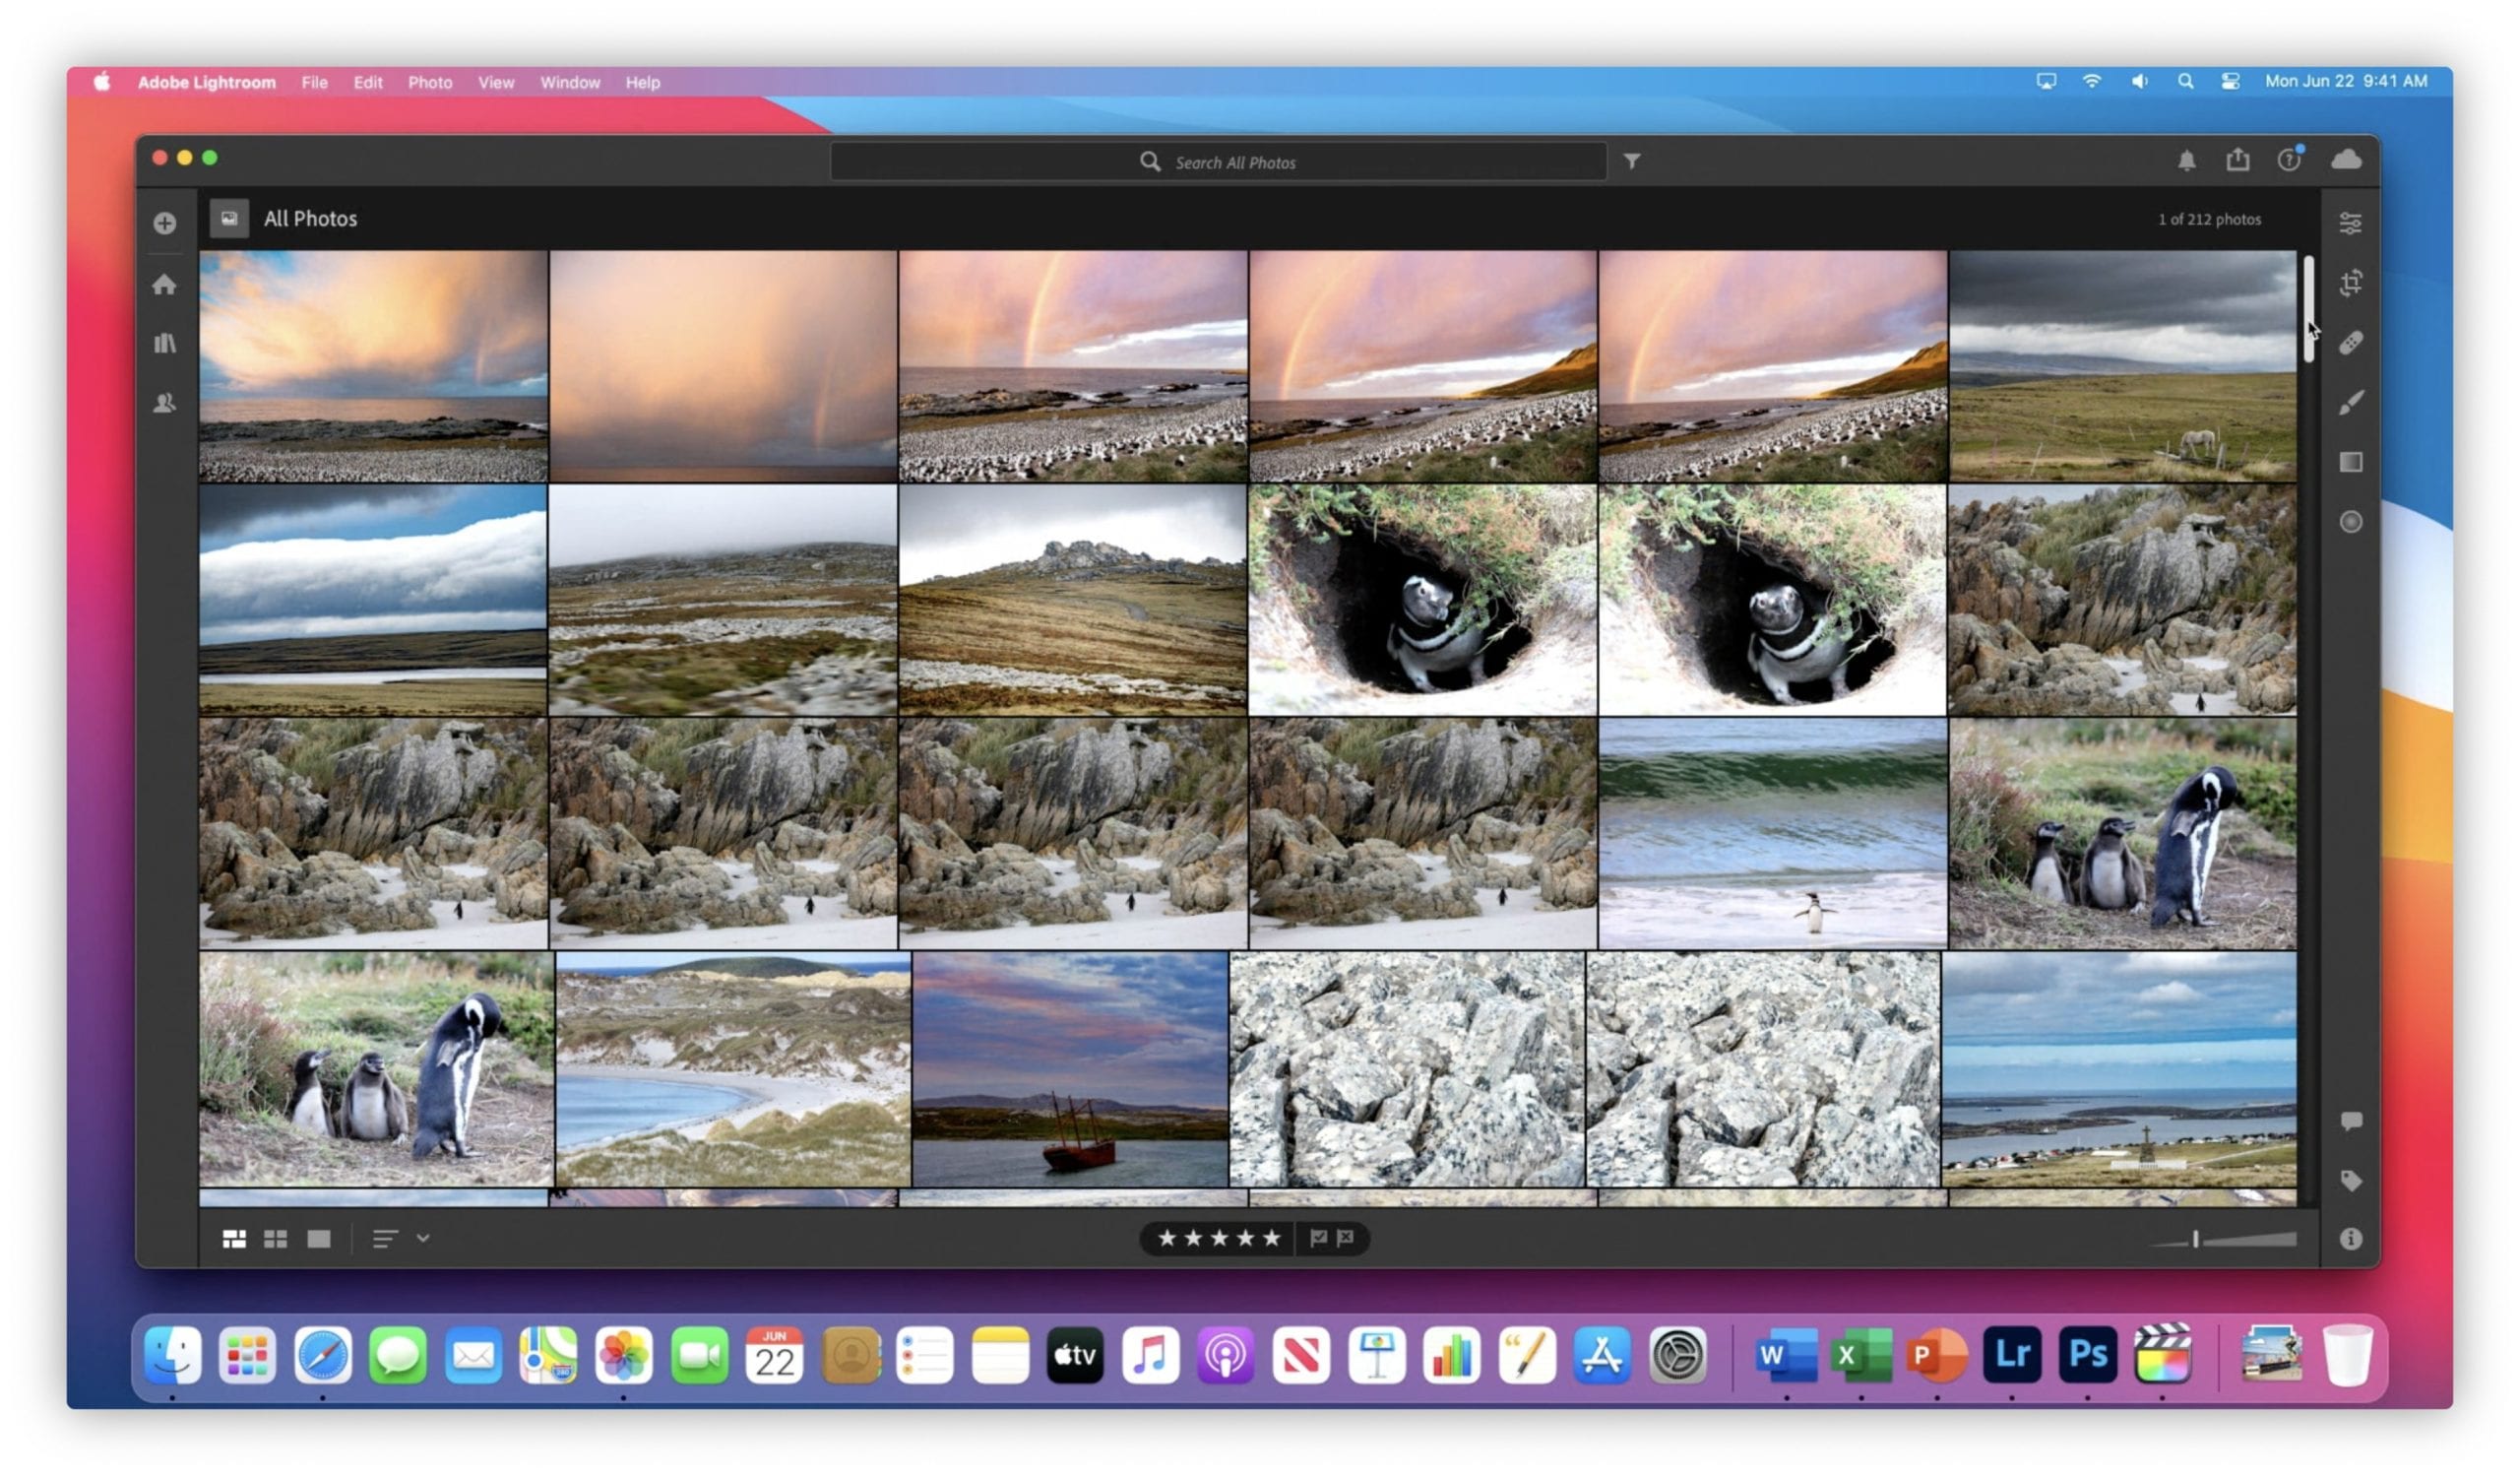The width and height of the screenshot is (2520, 1476).
Task: Select the Radial Gradient tool
Action: (2350, 522)
